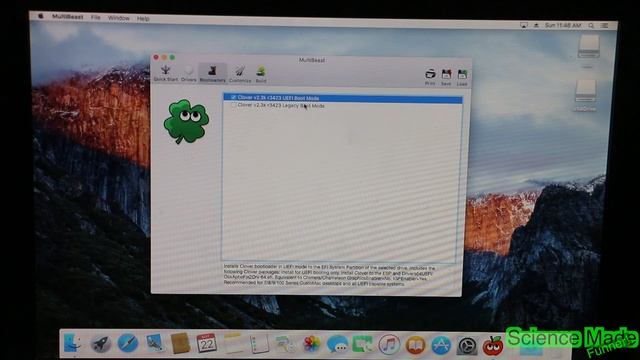Open Launchpad from the dock
This screenshot has height=360, width=640.
tap(101, 344)
